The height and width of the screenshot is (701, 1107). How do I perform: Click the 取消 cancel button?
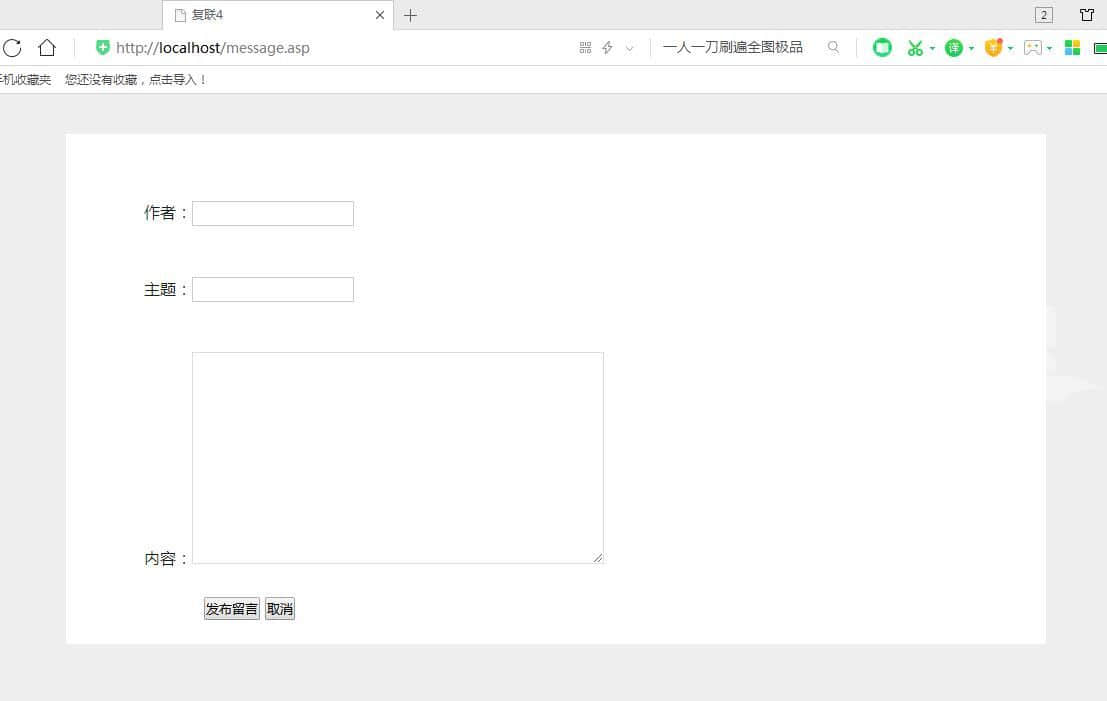pos(280,609)
